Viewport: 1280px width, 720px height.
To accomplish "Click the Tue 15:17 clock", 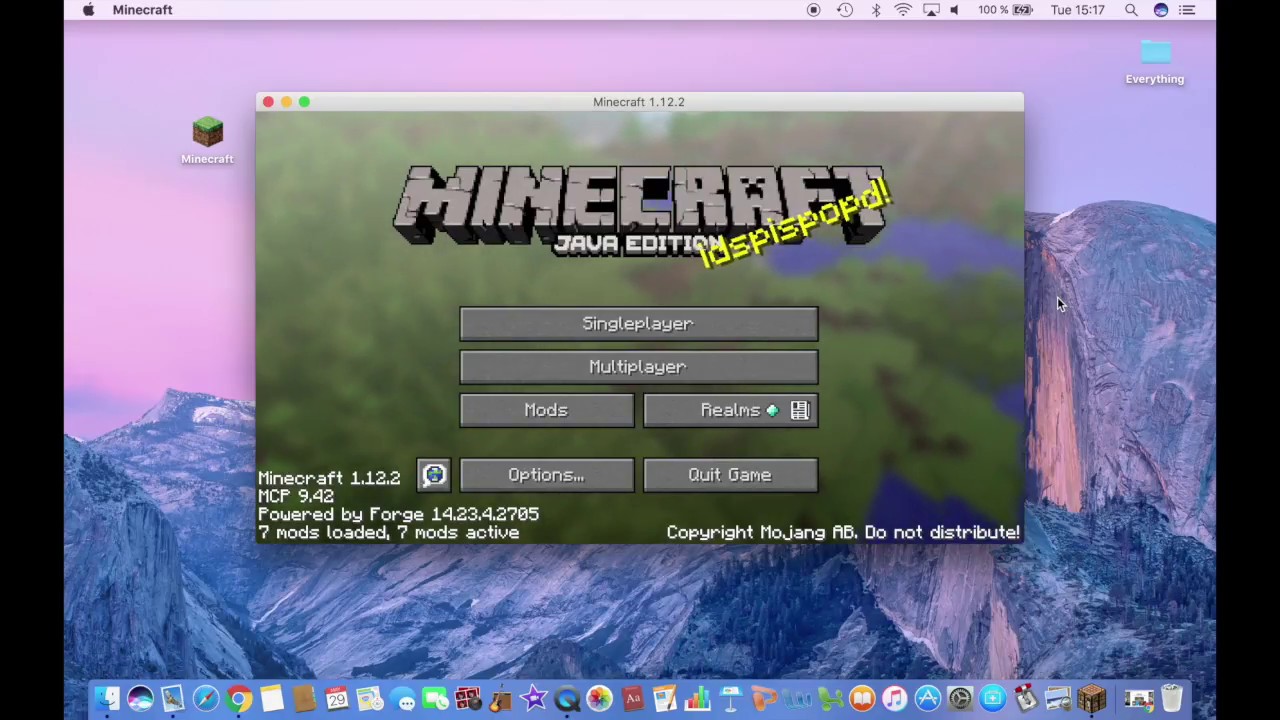I will (x=1078, y=10).
